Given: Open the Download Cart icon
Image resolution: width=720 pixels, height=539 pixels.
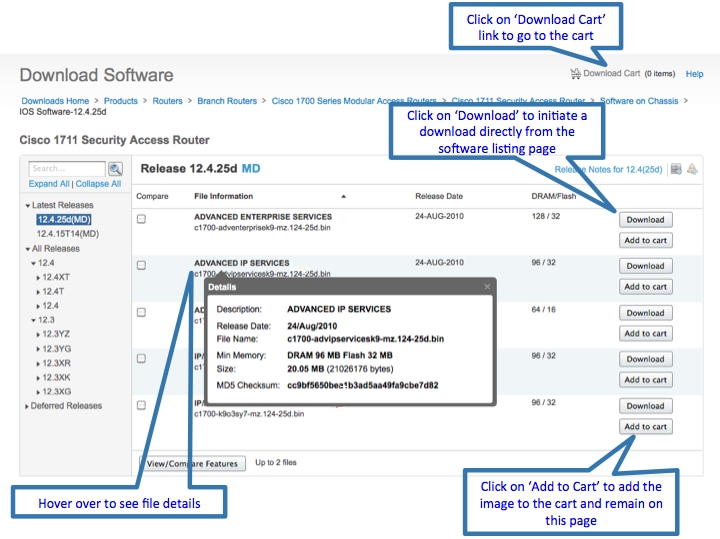Looking at the screenshot, I should (x=575, y=73).
